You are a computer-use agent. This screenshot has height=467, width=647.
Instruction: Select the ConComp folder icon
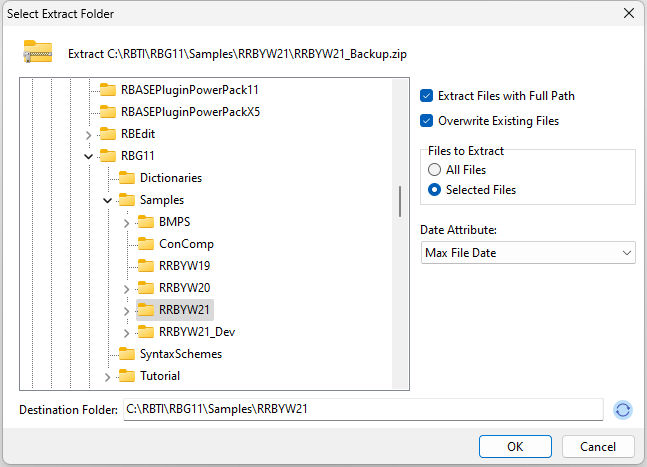click(x=146, y=244)
